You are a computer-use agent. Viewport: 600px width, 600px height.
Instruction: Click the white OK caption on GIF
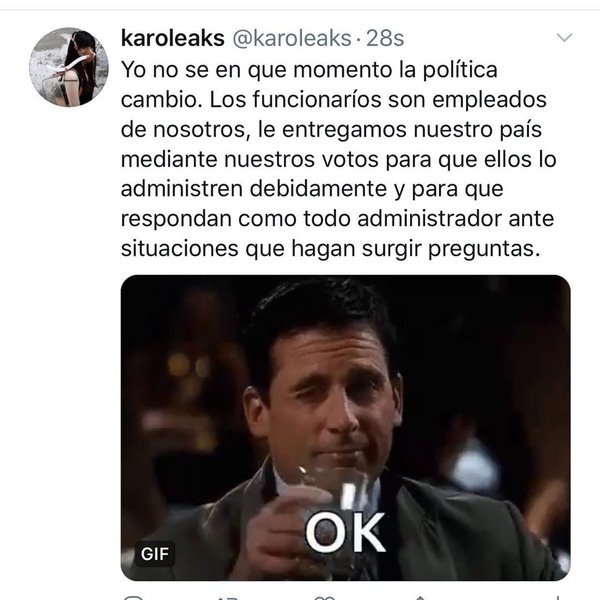pos(345,533)
